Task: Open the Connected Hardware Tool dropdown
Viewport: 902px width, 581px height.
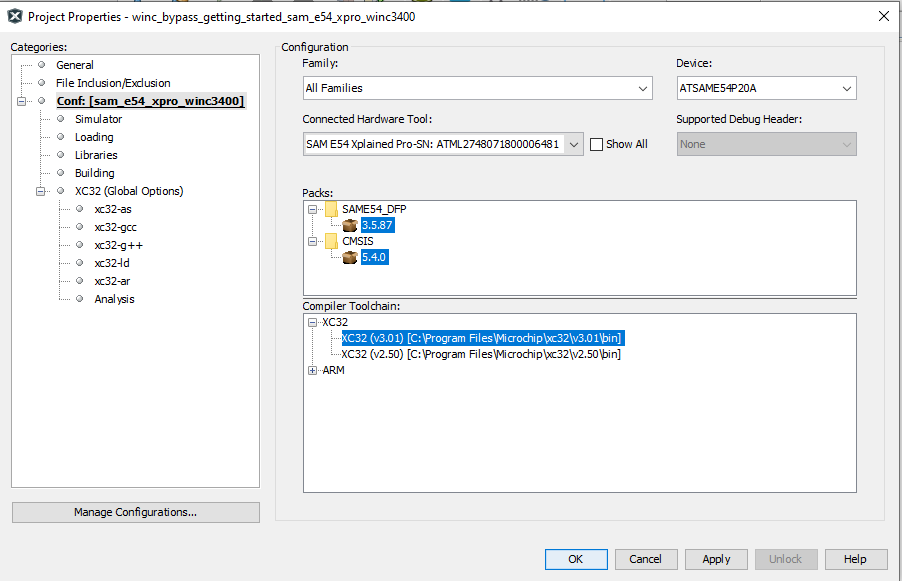Action: [443, 144]
